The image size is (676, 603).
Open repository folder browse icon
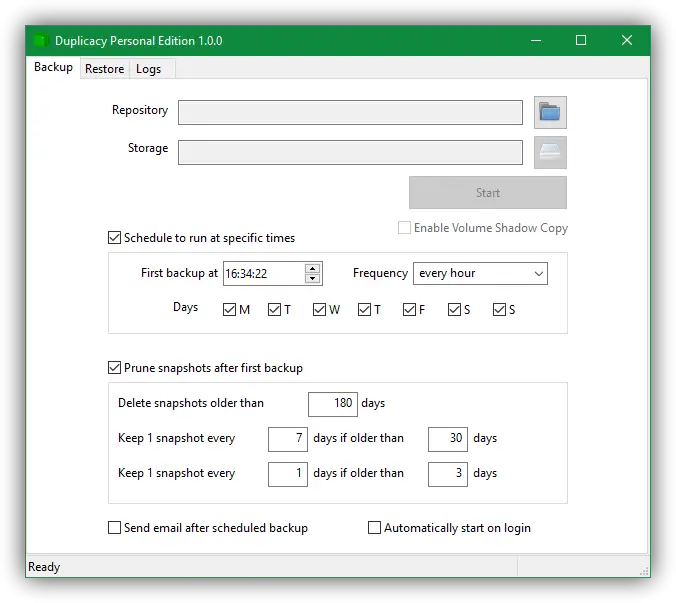[550, 112]
